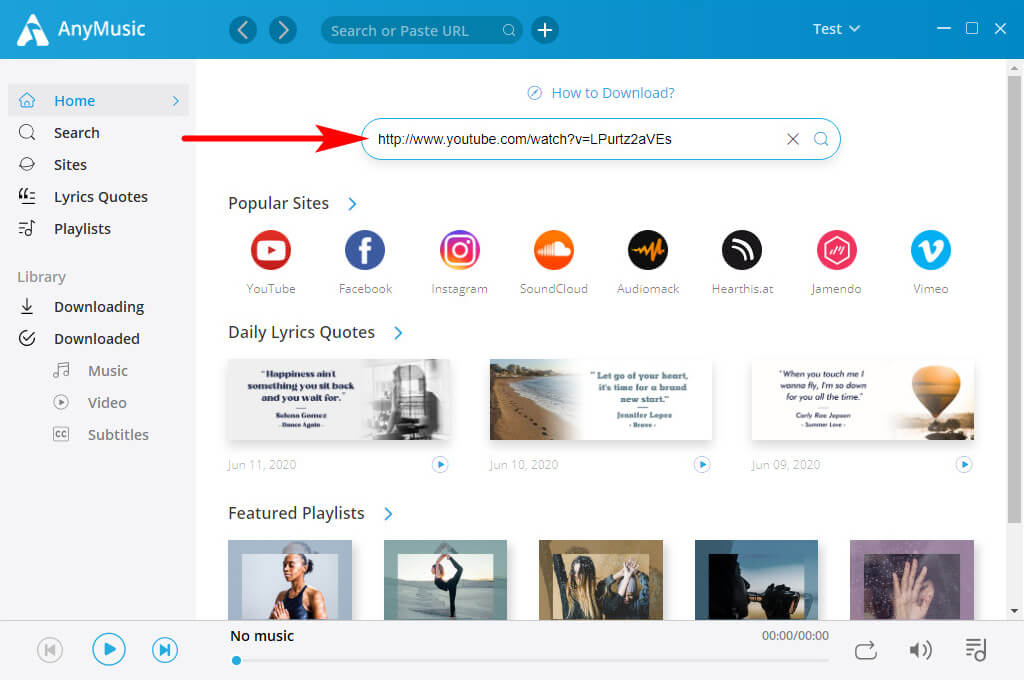Expand Featured Playlists section

[x=388, y=513]
